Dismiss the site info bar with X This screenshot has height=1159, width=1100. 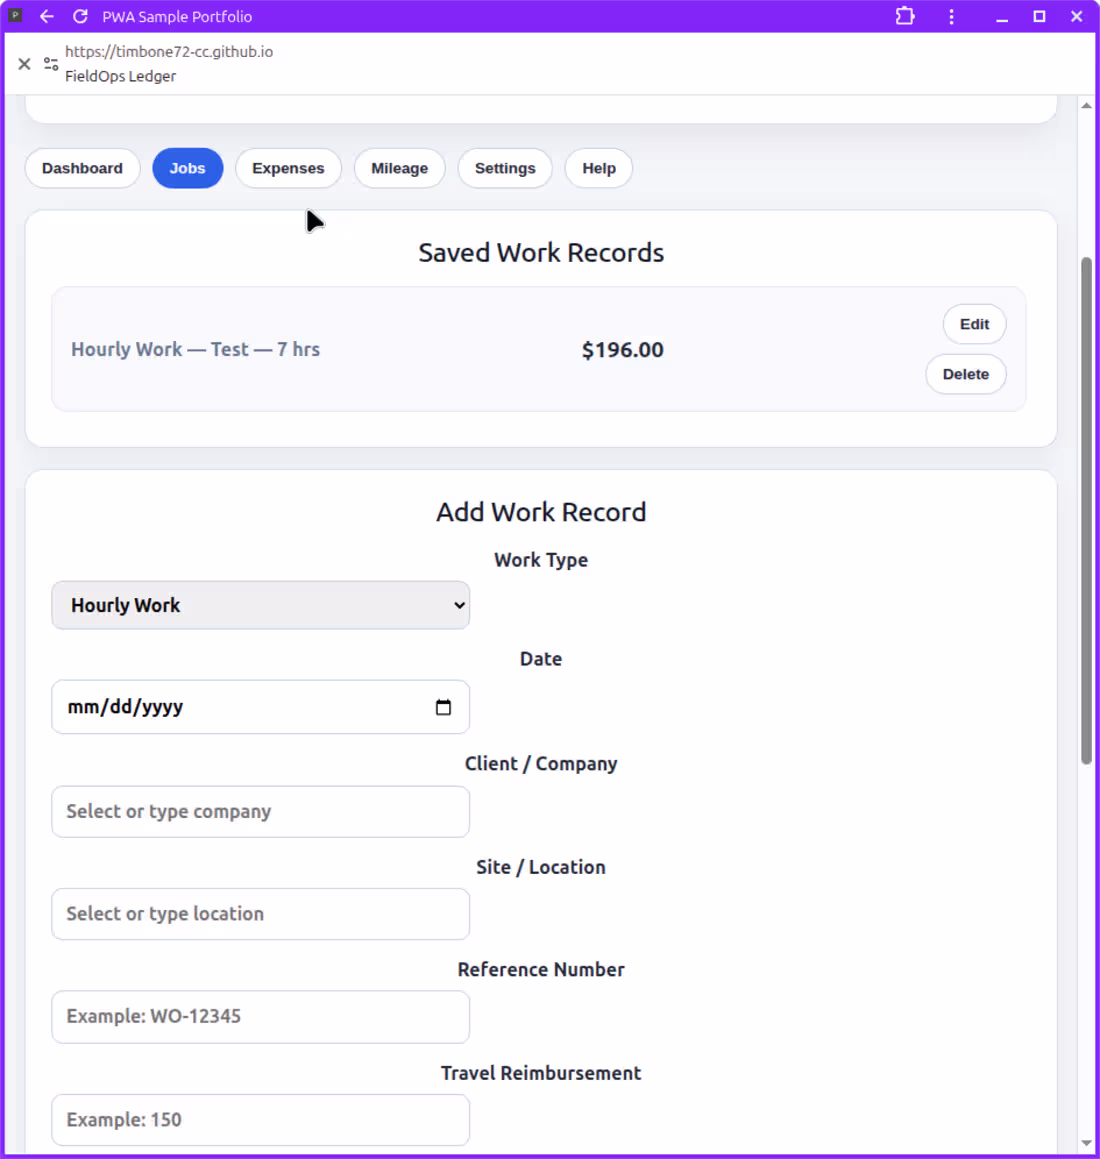(24, 64)
